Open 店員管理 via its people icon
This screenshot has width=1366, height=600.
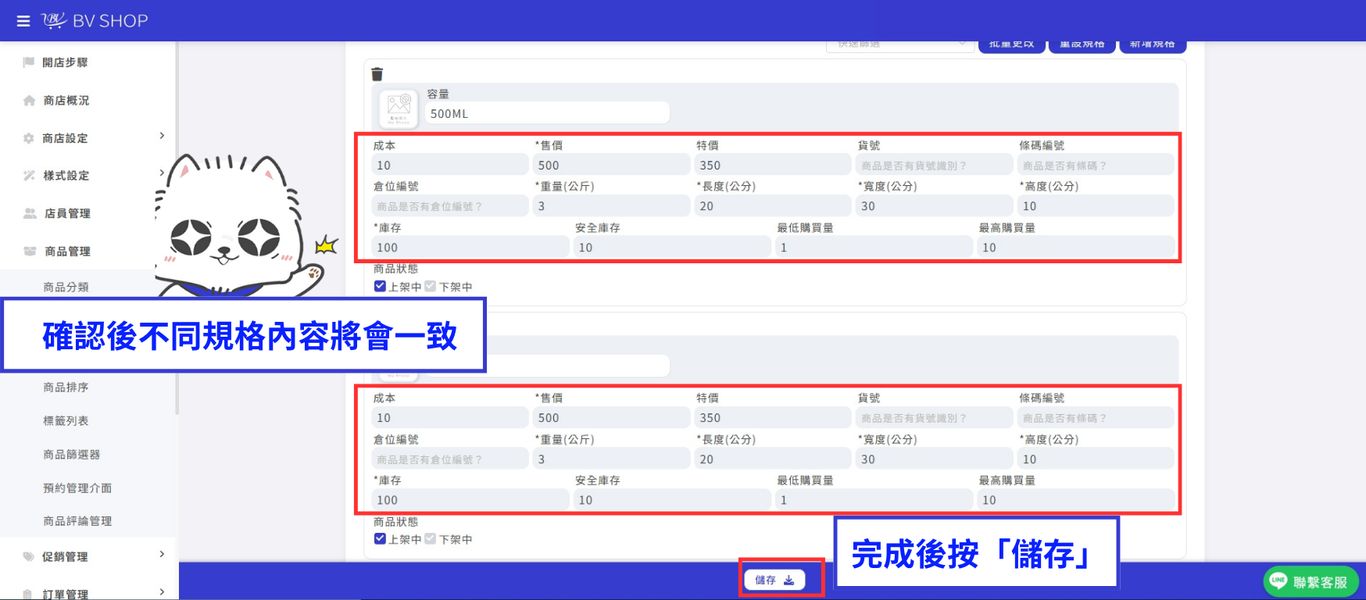(29, 213)
